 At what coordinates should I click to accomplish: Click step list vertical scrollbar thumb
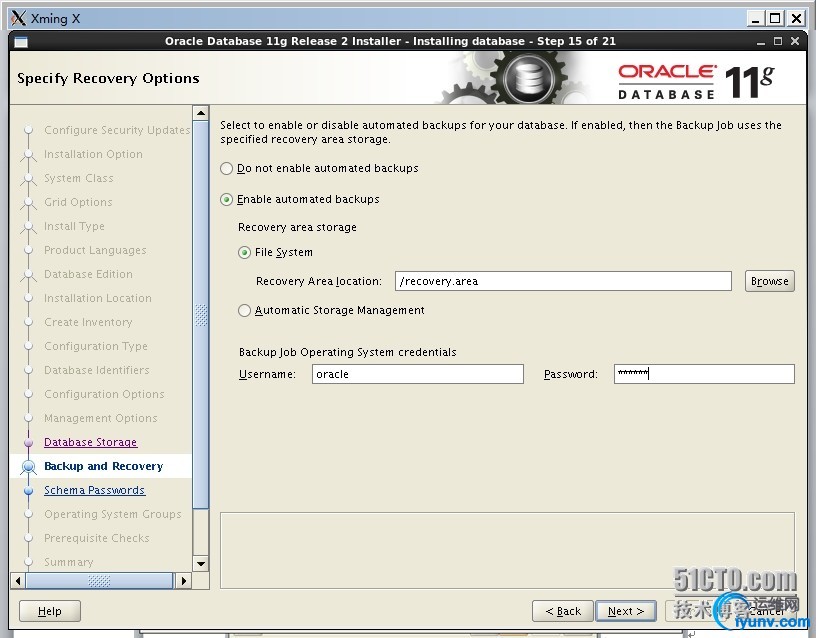[x=201, y=315]
